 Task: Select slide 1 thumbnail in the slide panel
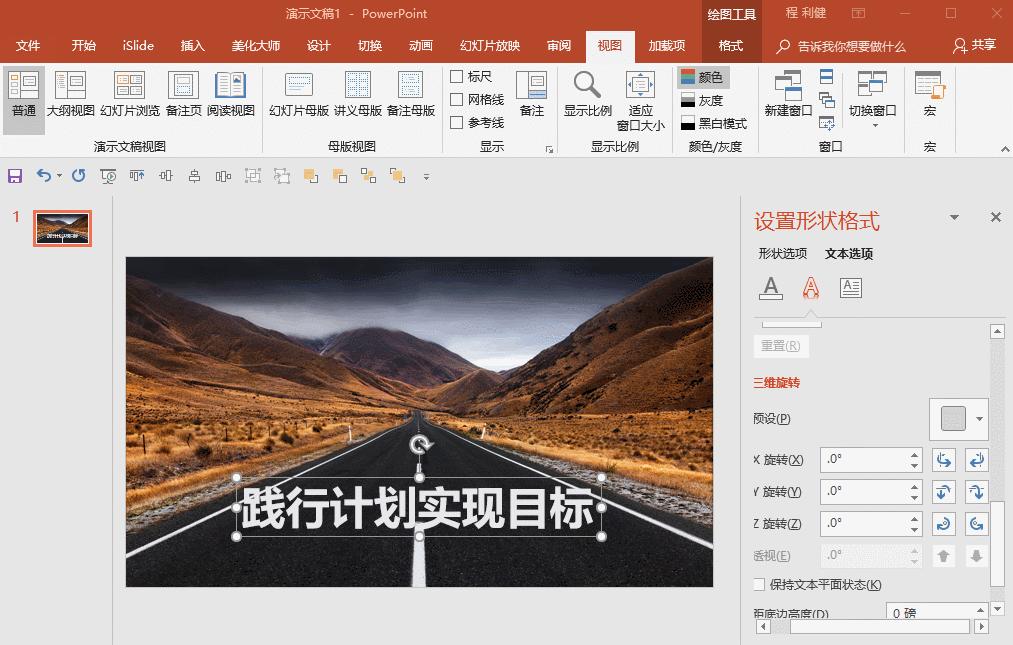coord(62,228)
